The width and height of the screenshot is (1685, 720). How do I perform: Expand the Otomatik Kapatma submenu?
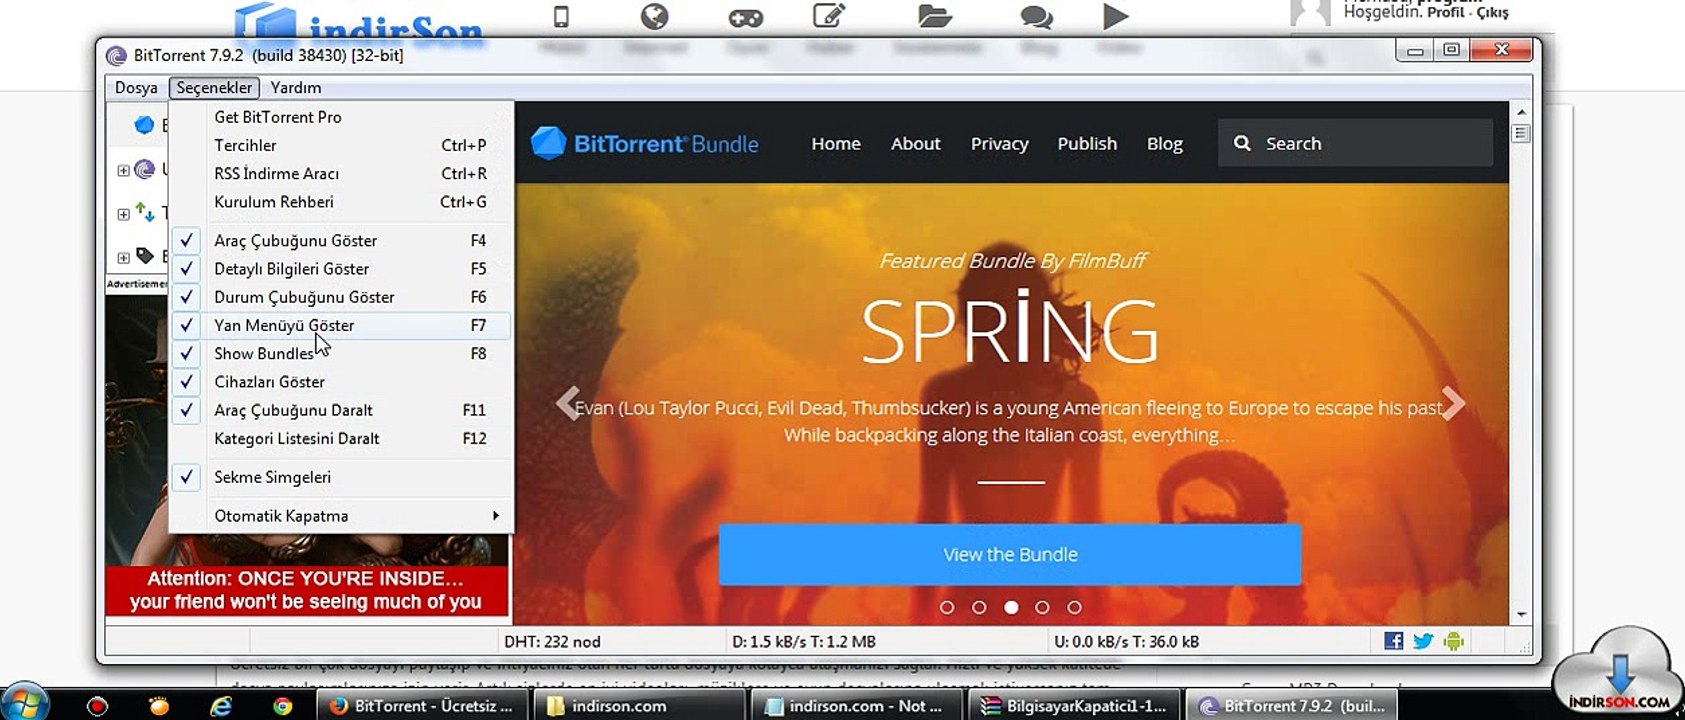(342, 516)
